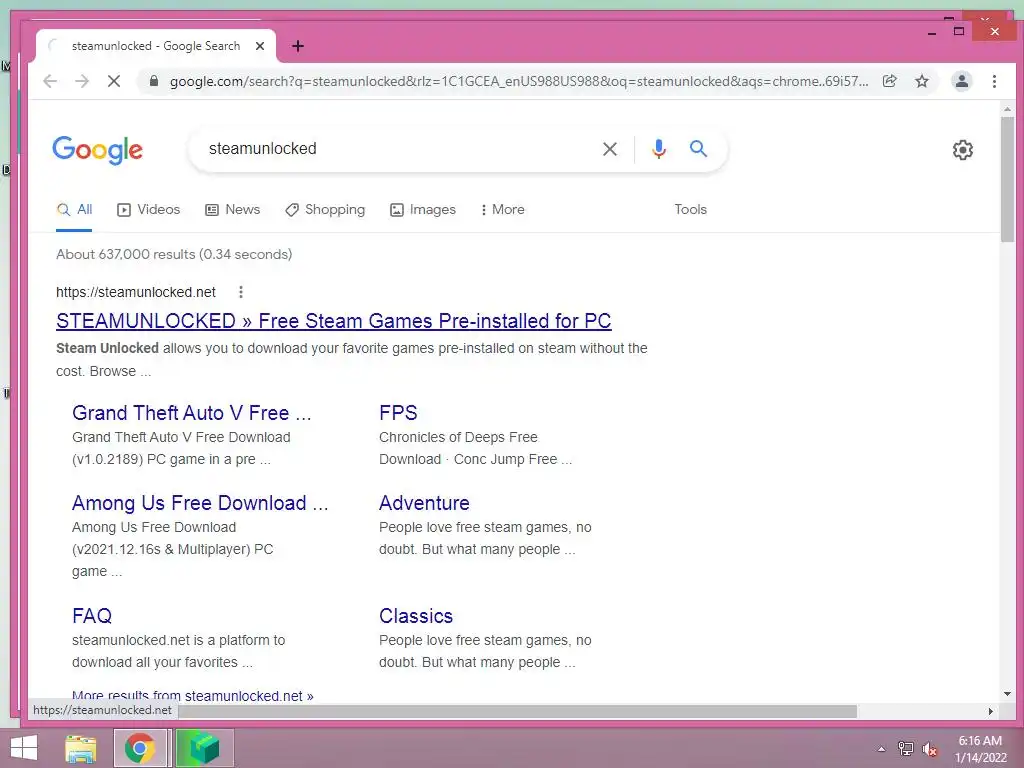Clear the search box with the X
The width and height of the screenshot is (1024, 768).
(x=610, y=149)
